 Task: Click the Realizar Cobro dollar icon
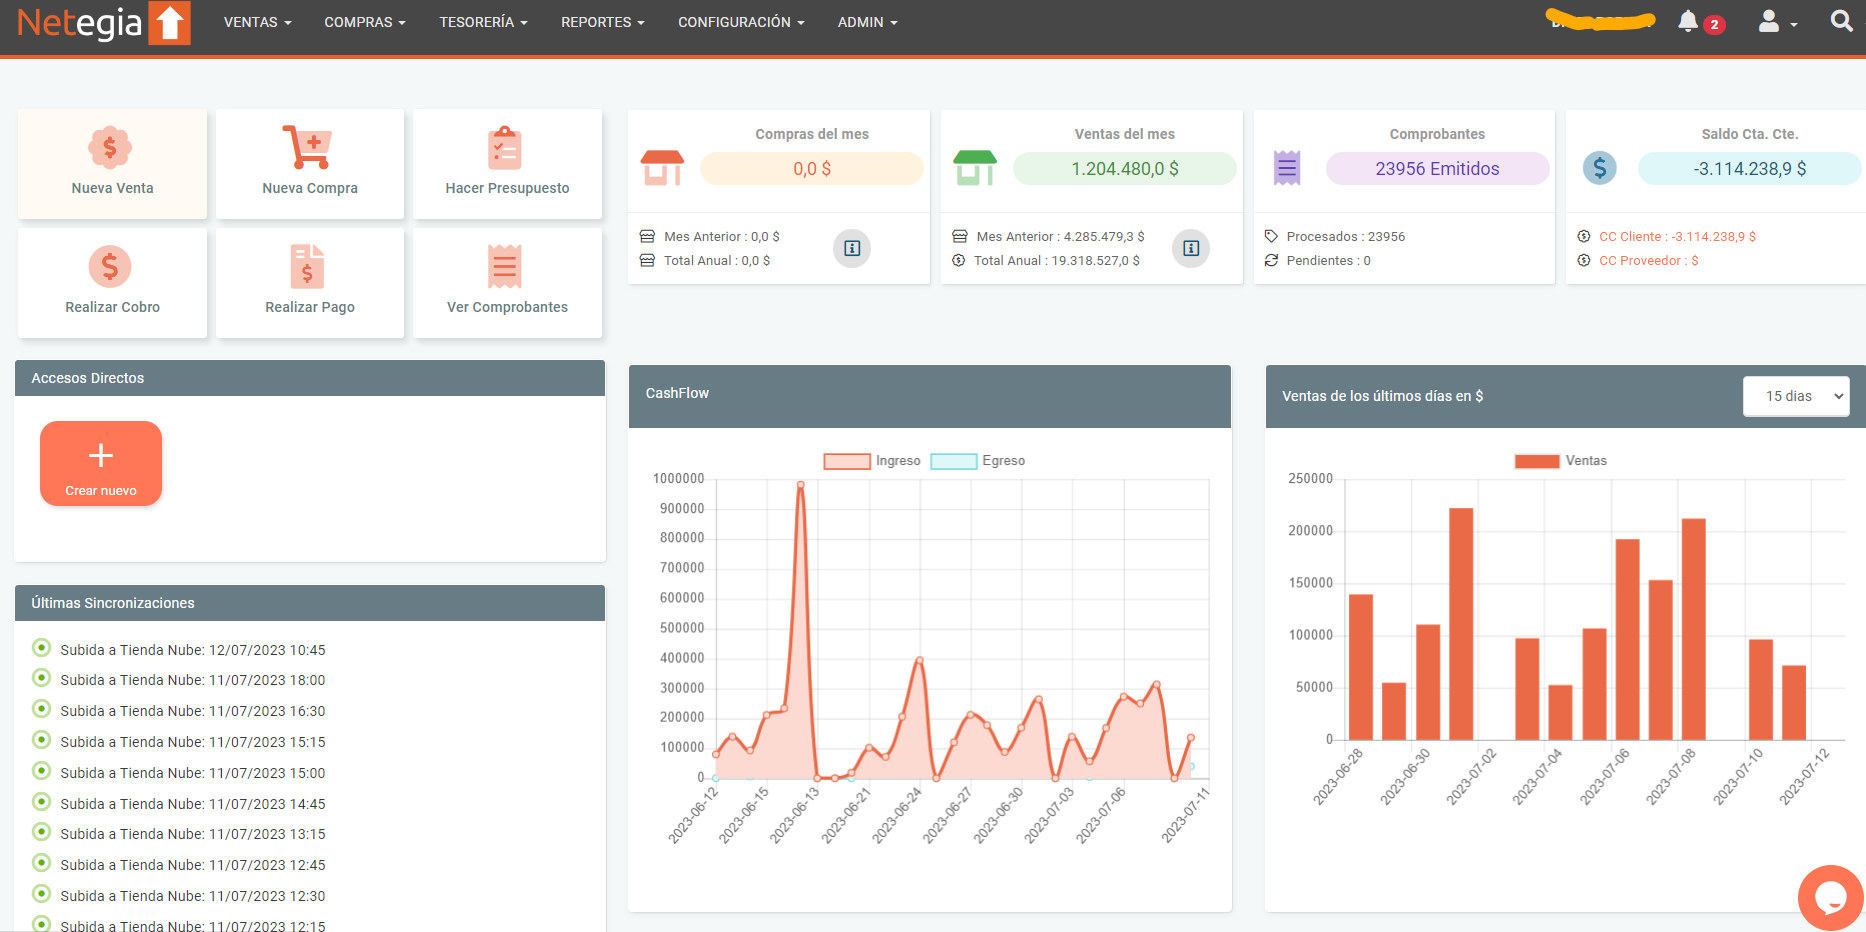tap(110, 266)
